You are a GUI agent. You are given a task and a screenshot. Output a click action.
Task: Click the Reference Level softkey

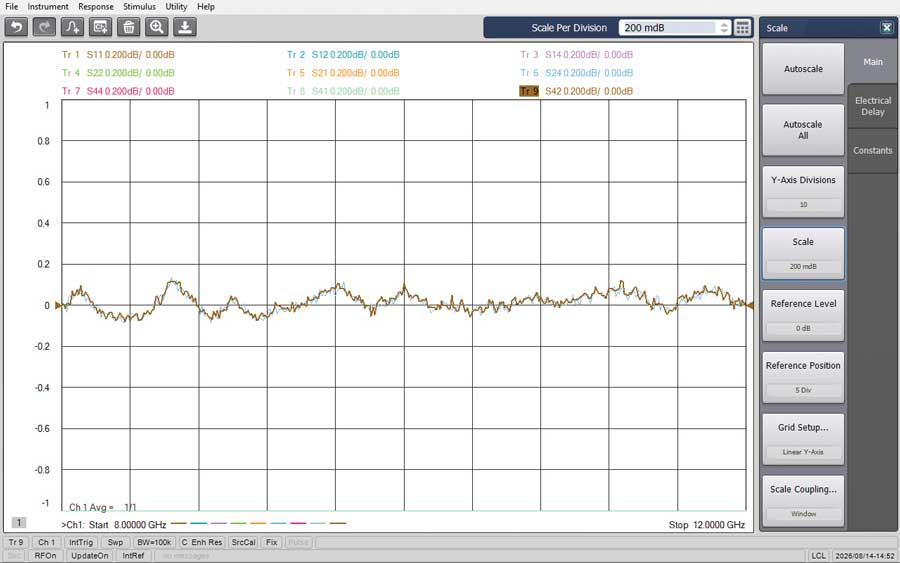(x=803, y=316)
